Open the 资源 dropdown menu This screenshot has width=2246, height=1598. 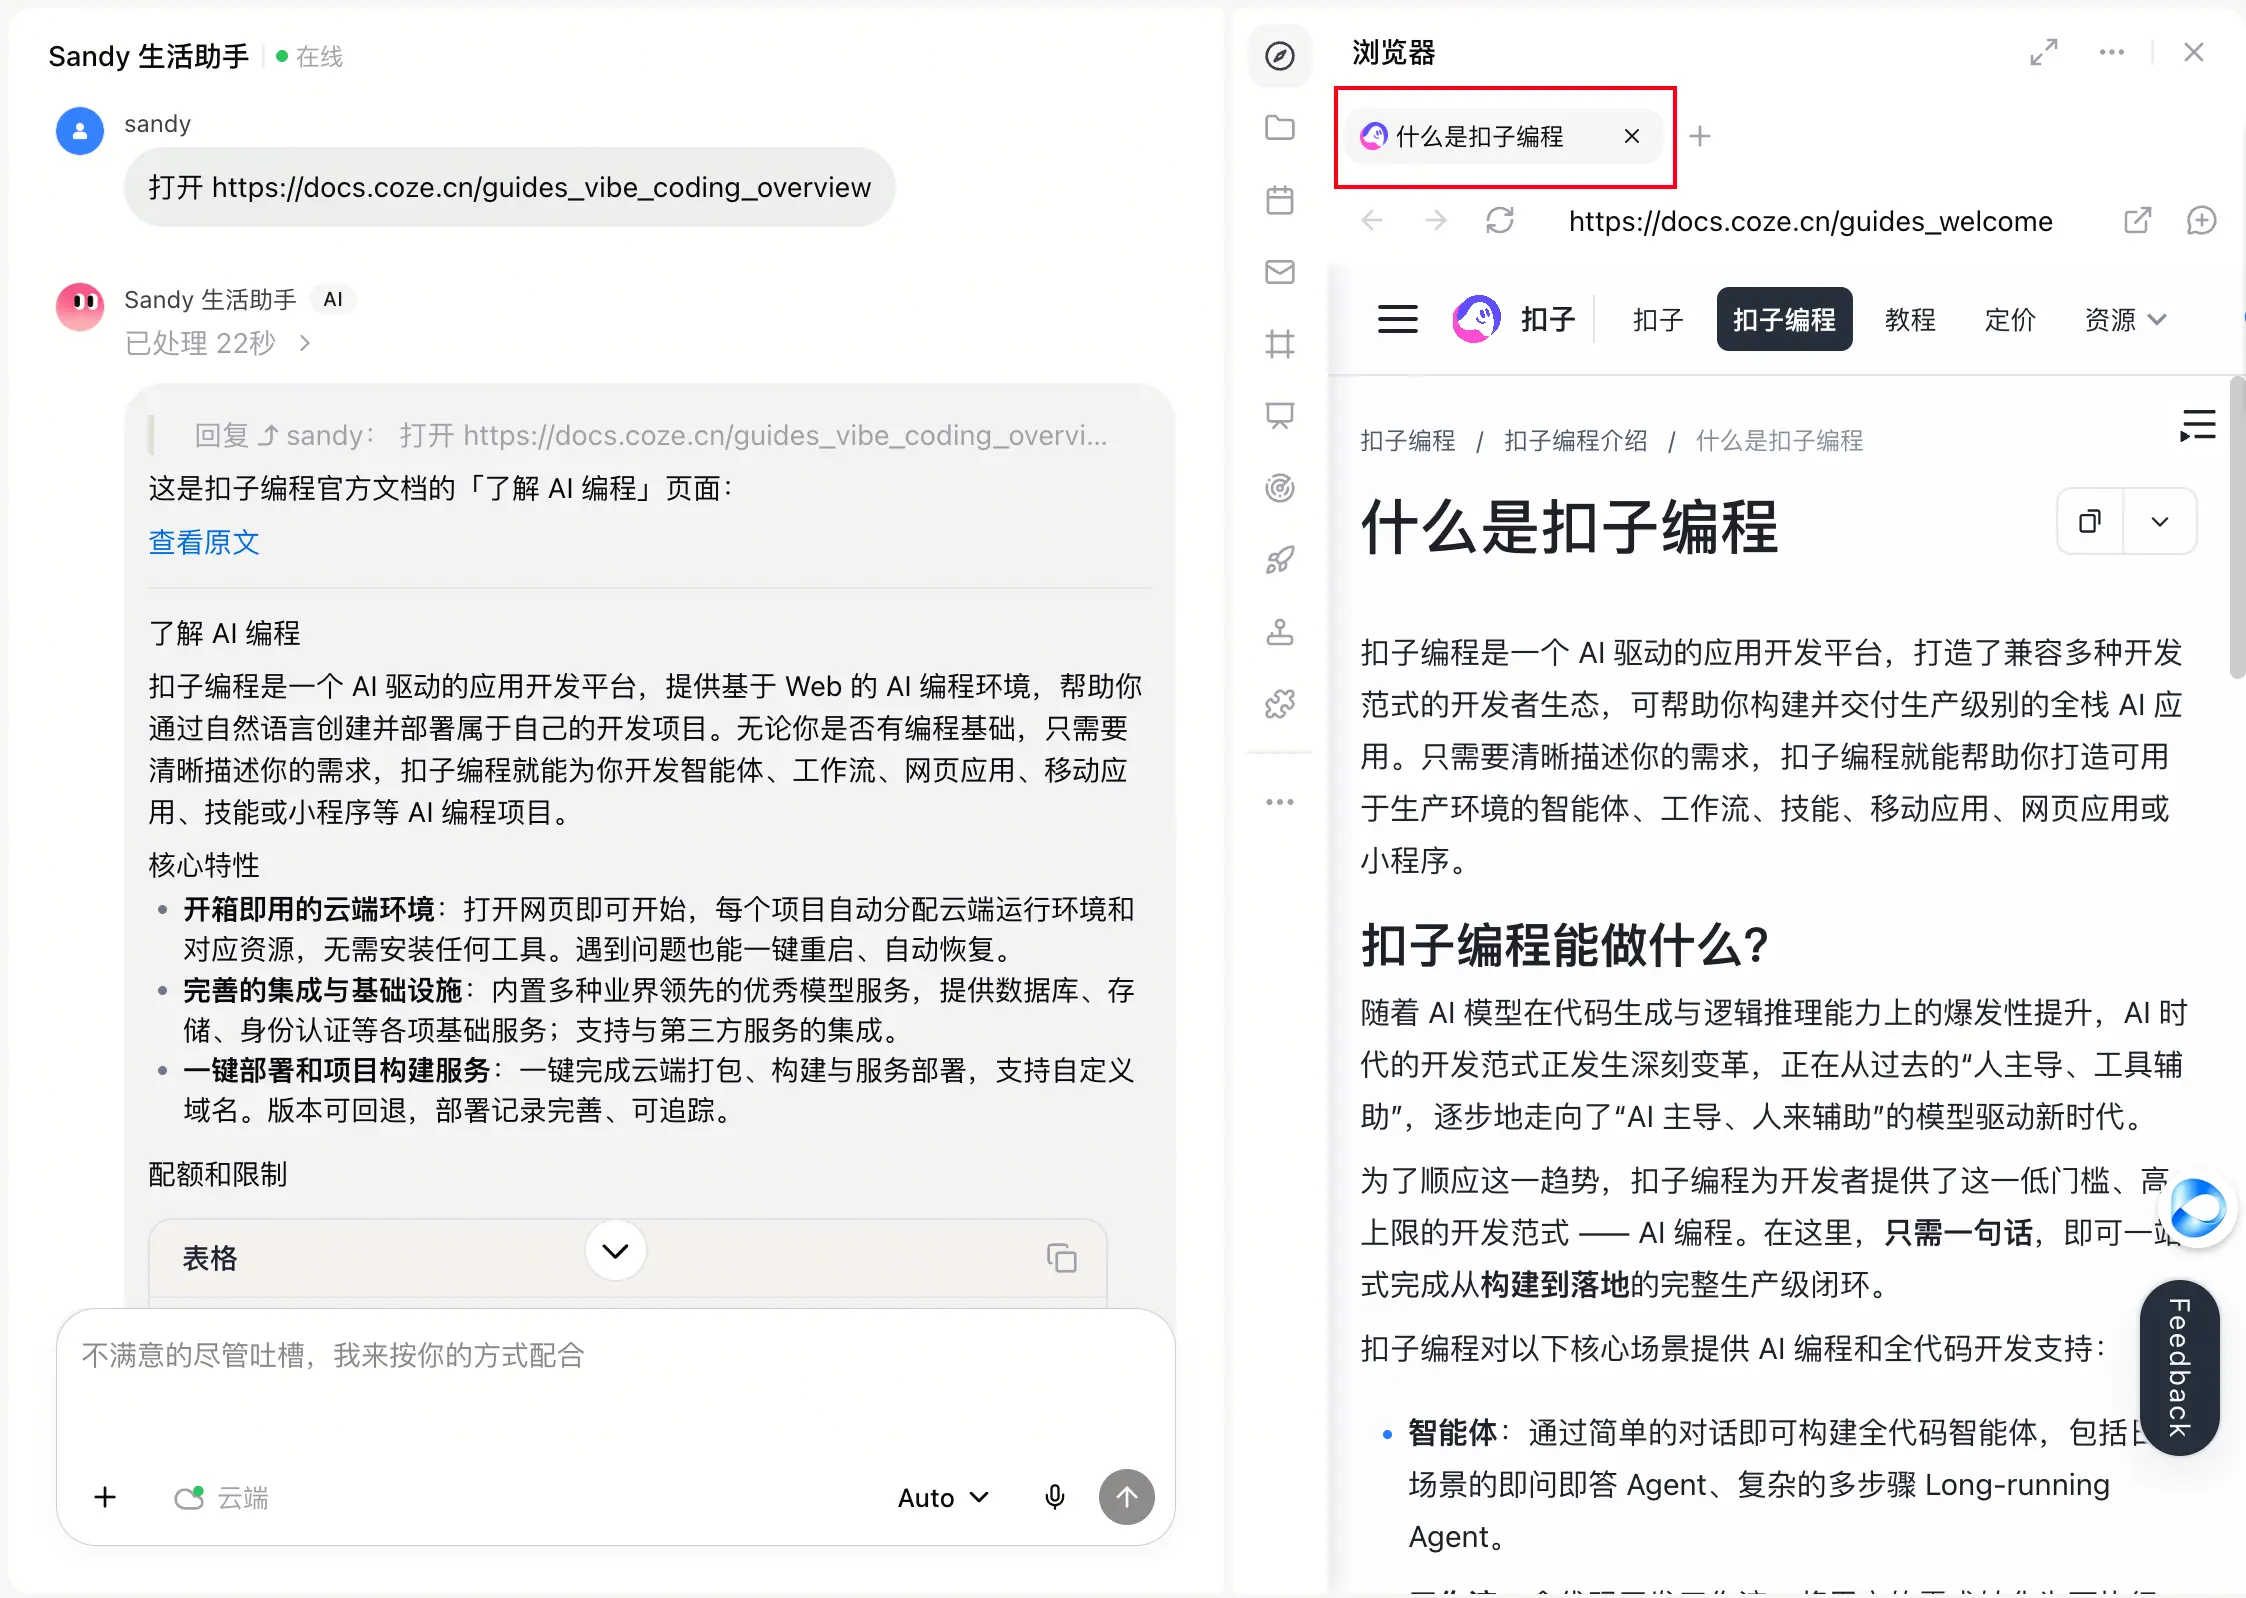click(2125, 319)
